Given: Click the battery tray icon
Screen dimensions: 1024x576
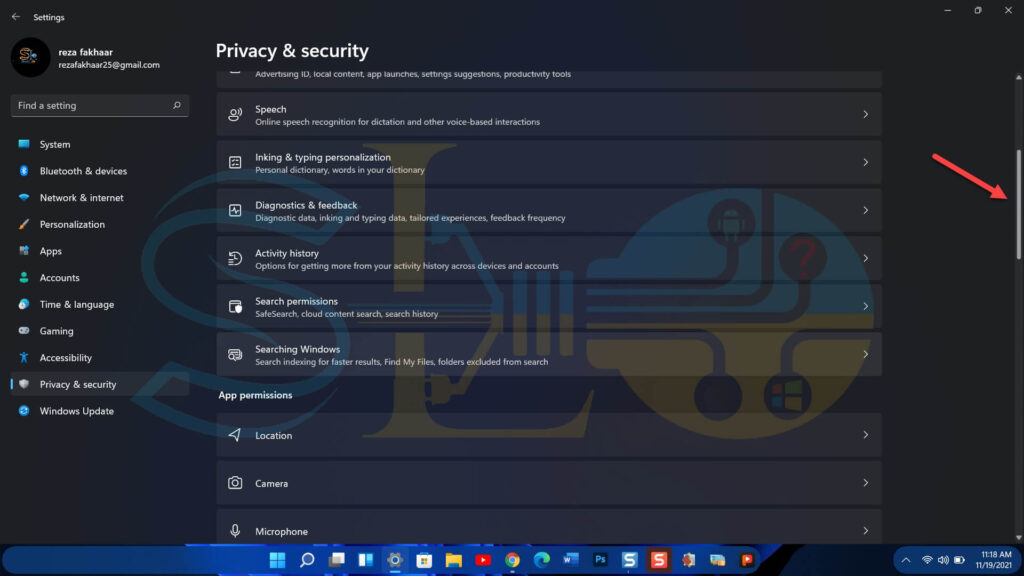Looking at the screenshot, I should point(959,560).
